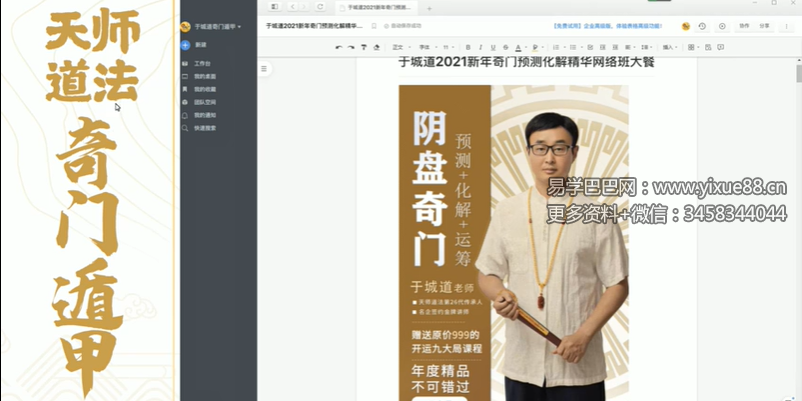Apply the font color
The height and width of the screenshot is (401, 802).
518,47
